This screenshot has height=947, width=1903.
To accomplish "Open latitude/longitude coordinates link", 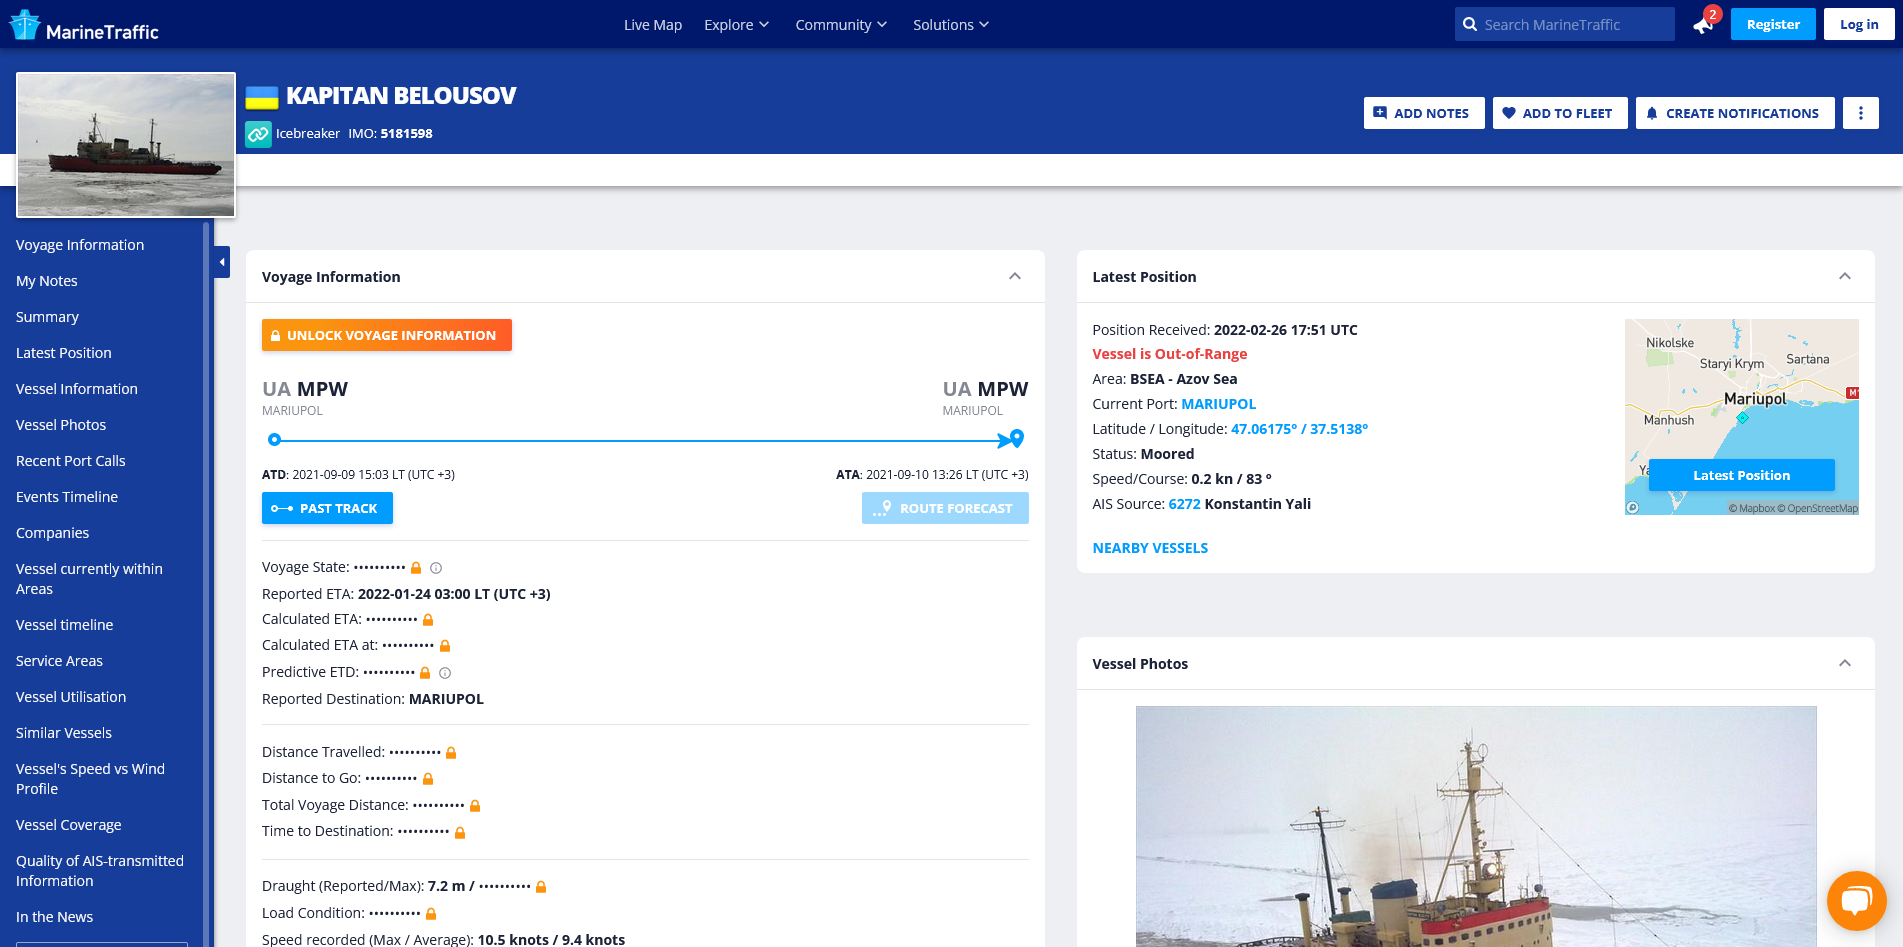I will pyautogui.click(x=1299, y=429).
